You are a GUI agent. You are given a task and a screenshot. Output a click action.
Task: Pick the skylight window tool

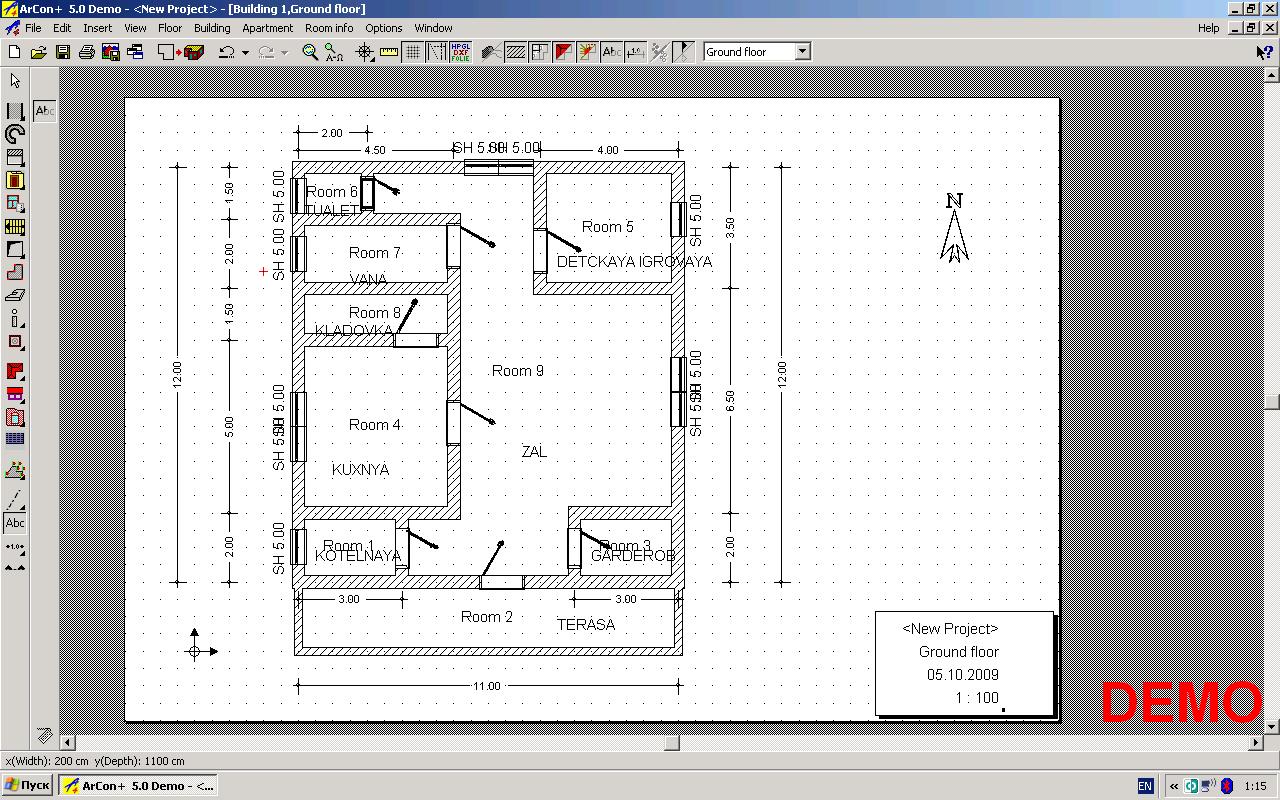click(15, 417)
